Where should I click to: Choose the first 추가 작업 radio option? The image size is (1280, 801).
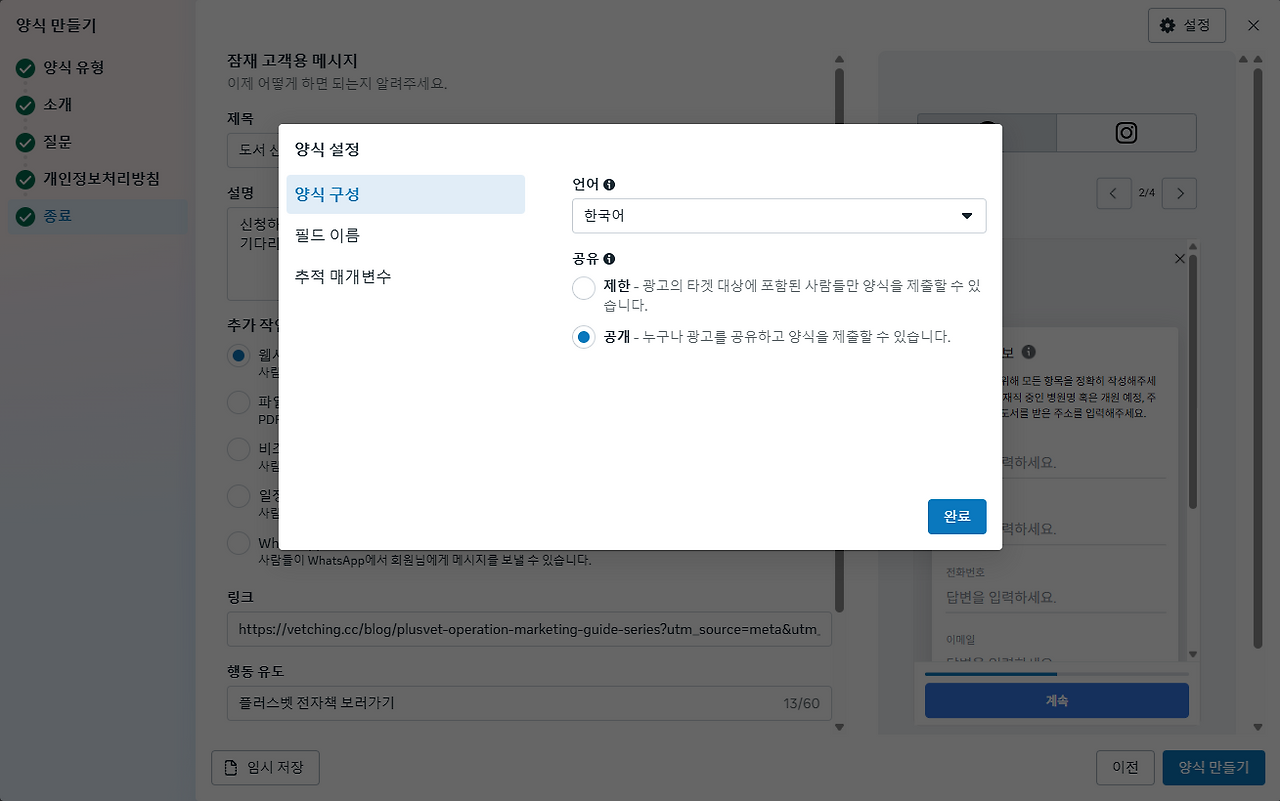[237, 353]
